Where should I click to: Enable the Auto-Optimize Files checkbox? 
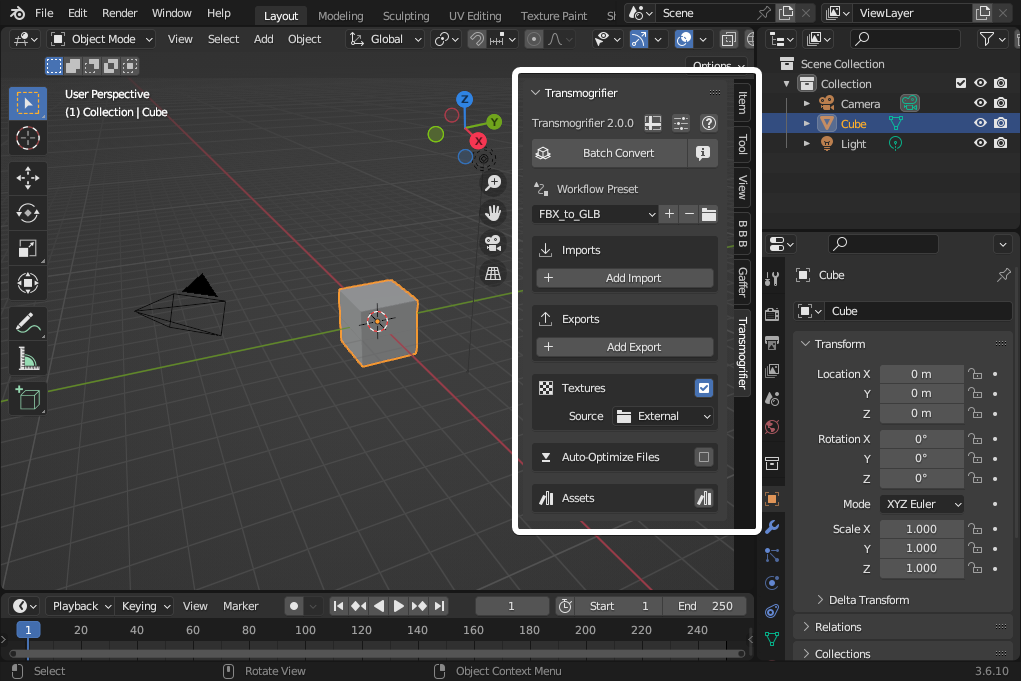point(704,457)
